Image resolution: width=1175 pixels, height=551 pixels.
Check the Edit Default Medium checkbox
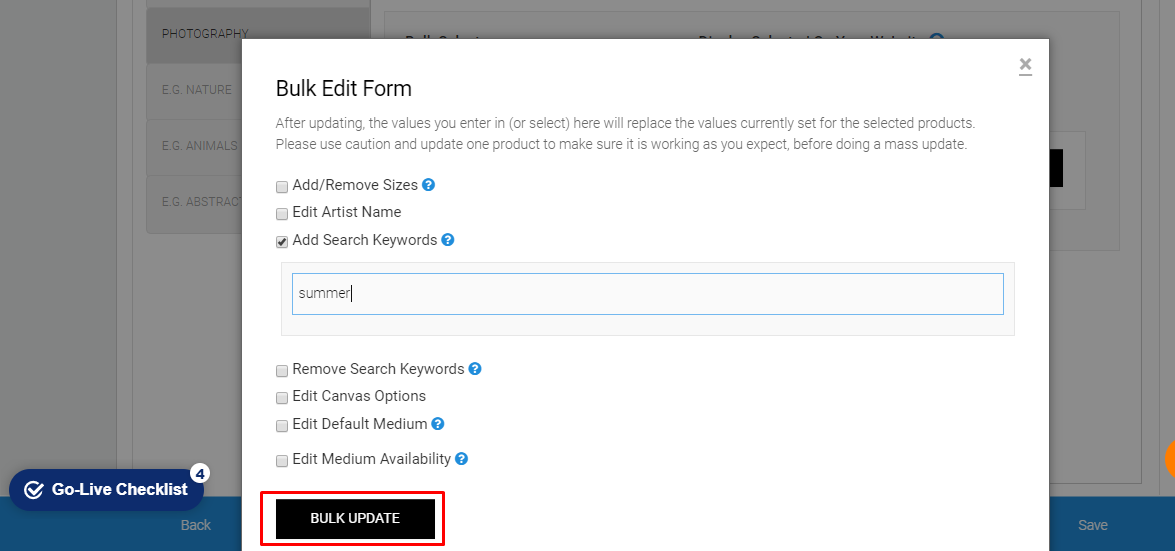pos(282,425)
